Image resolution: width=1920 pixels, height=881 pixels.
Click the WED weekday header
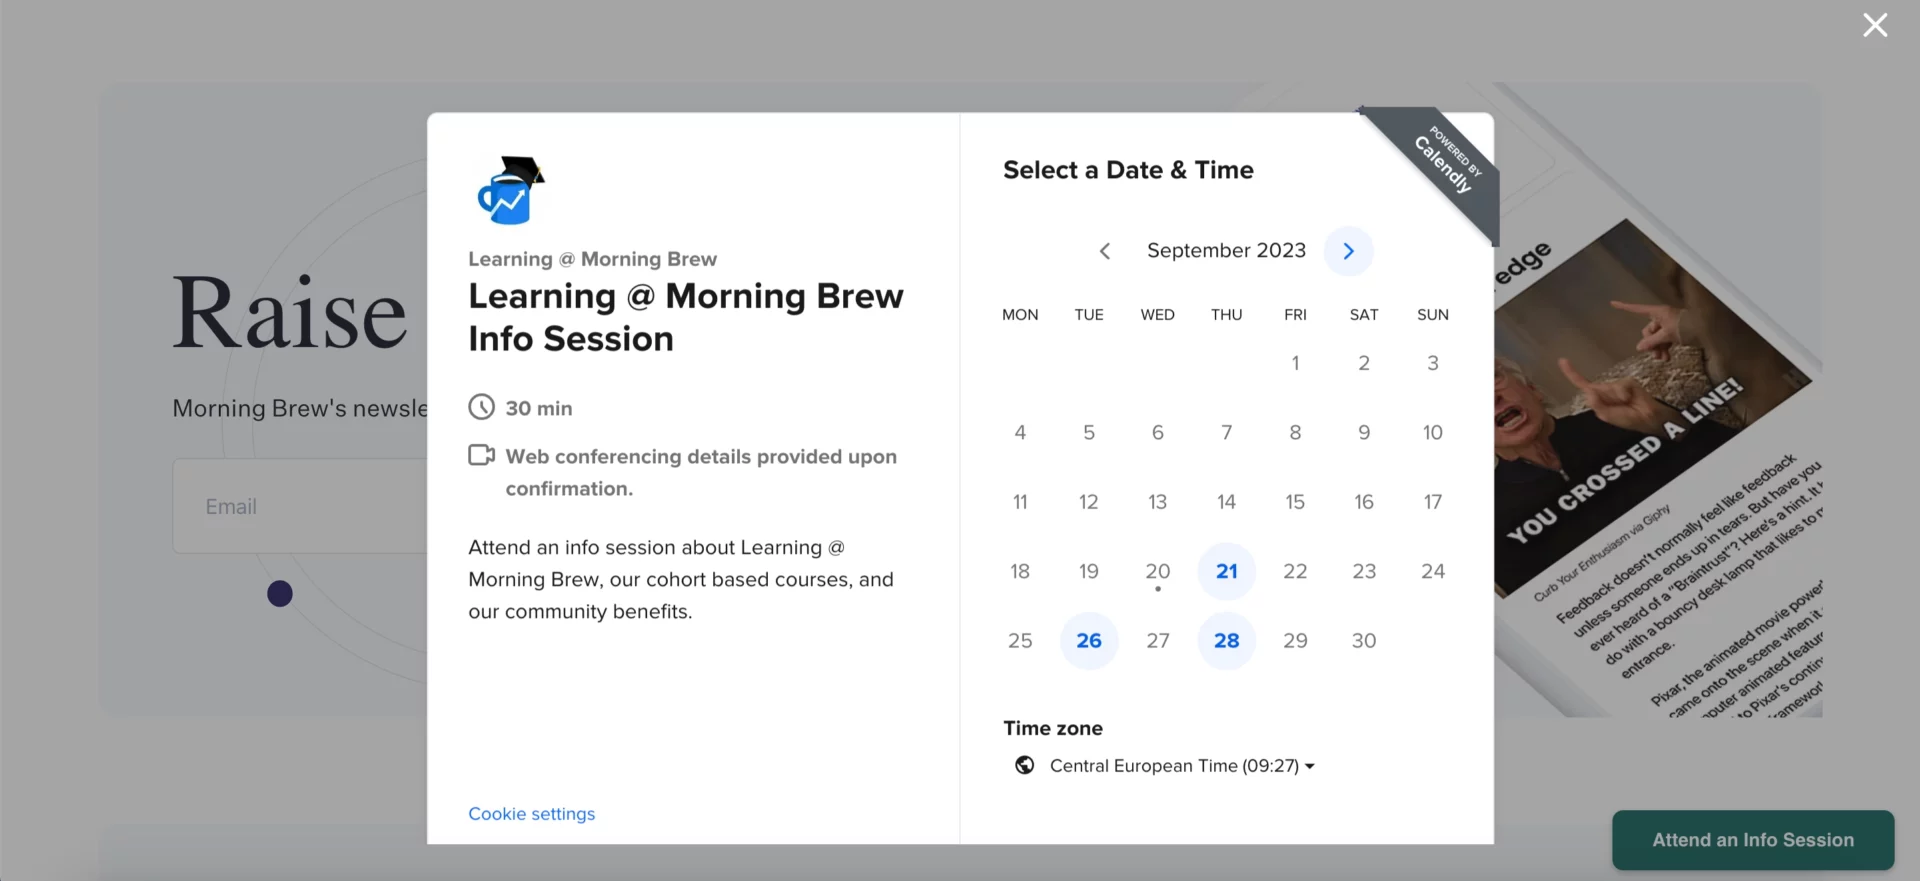1158,314
